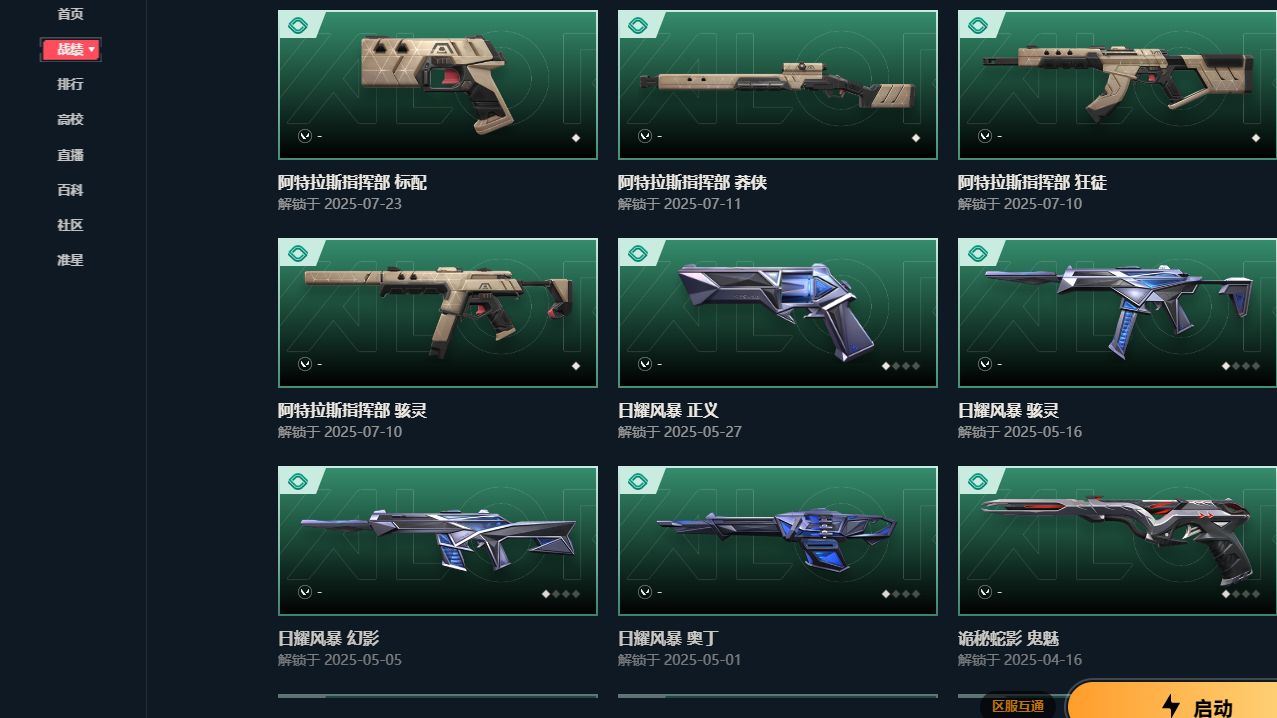The height and width of the screenshot is (718, 1277).
Task: Click the Valorant points icon on 日耀风暴 骇灵
Action: point(985,364)
